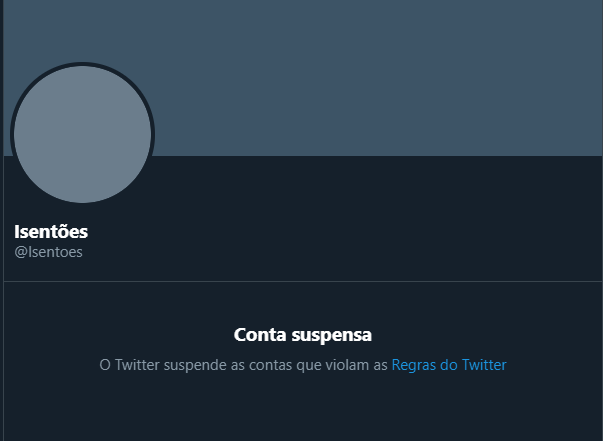Select the display name Isentões

coord(51,231)
